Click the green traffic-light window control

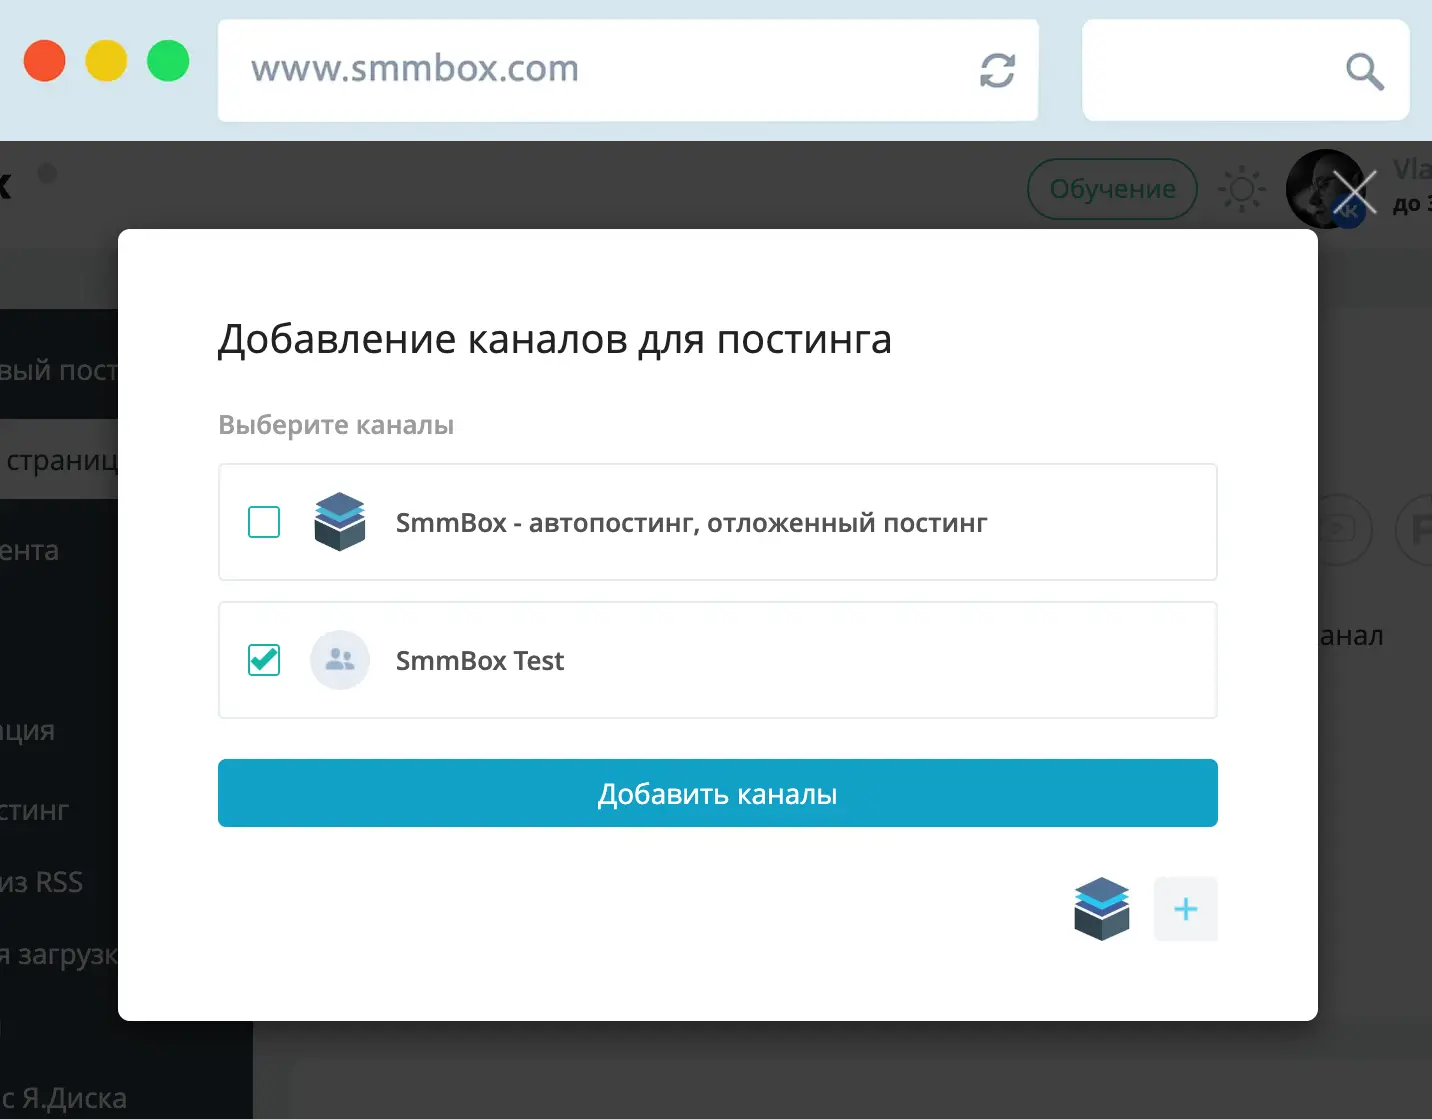pos(168,61)
